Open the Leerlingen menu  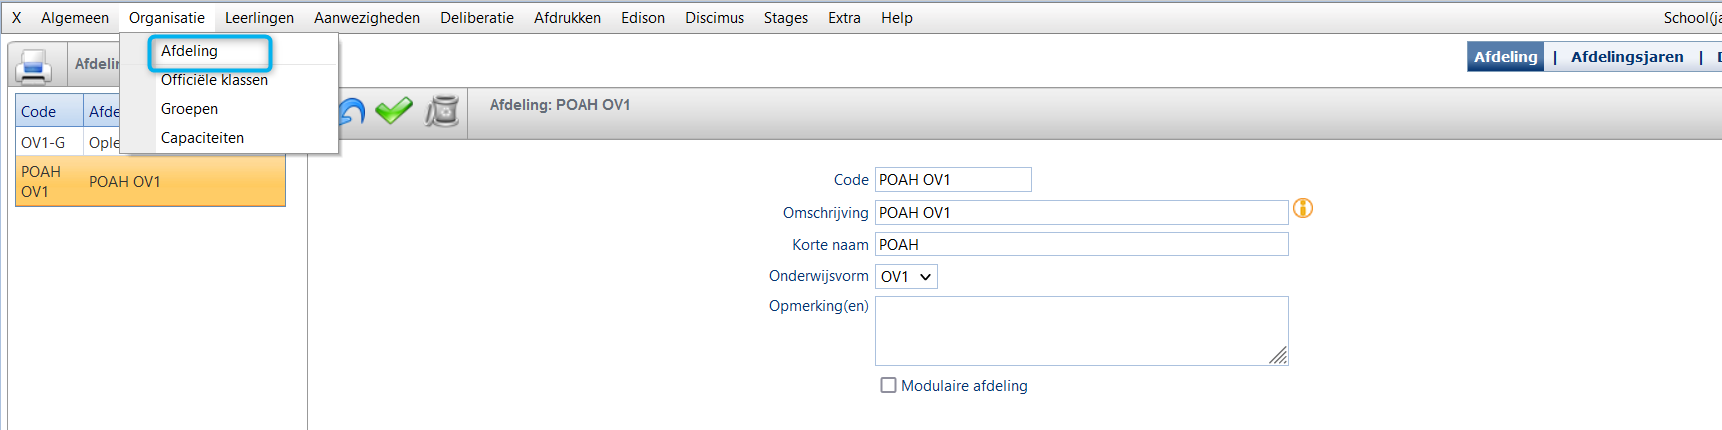coord(259,18)
